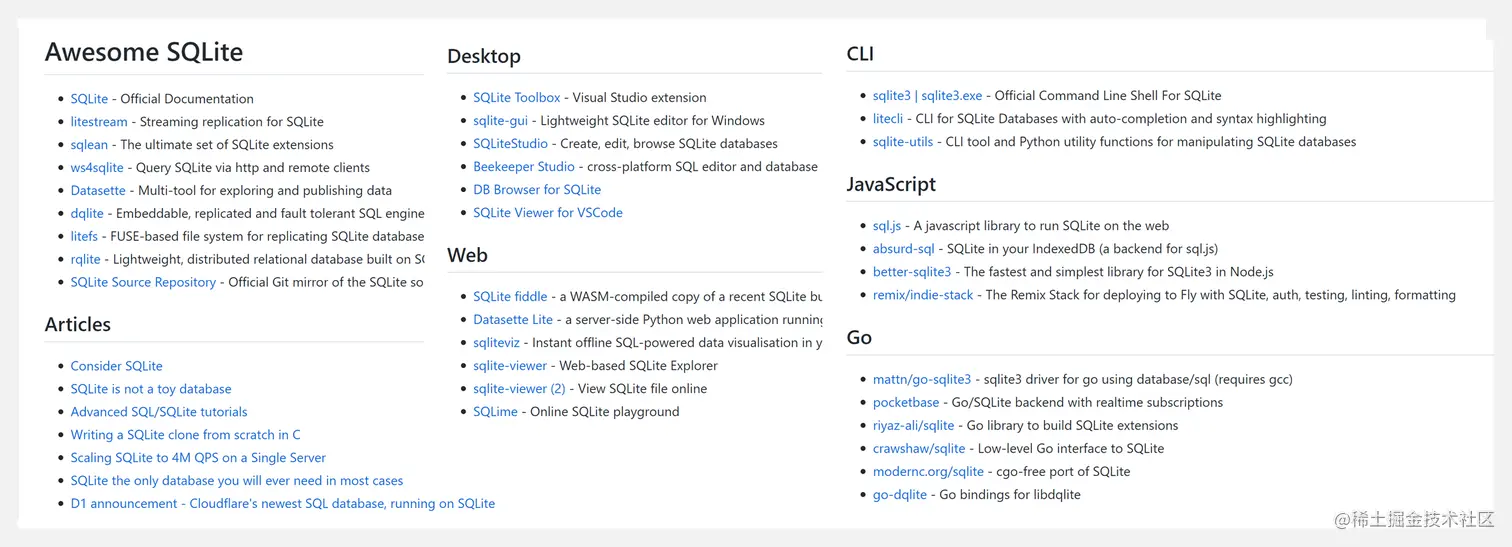1512x547 pixels.
Task: Open the litefs link
Action: coord(84,237)
